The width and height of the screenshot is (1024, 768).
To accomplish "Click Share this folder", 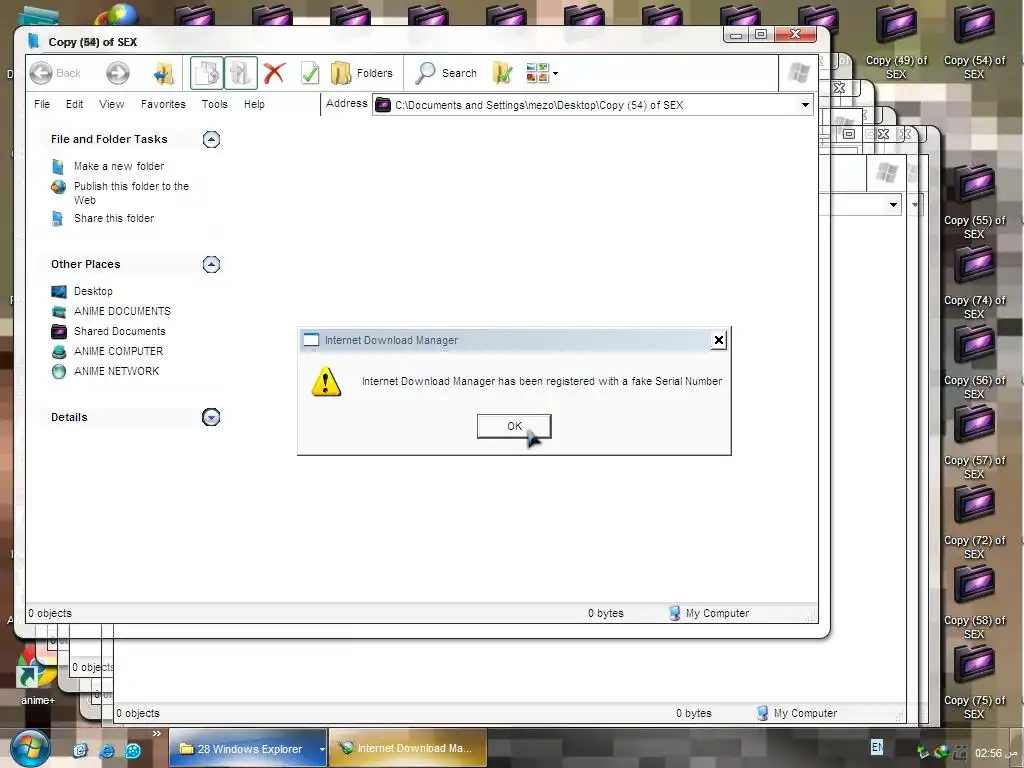I will [114, 218].
